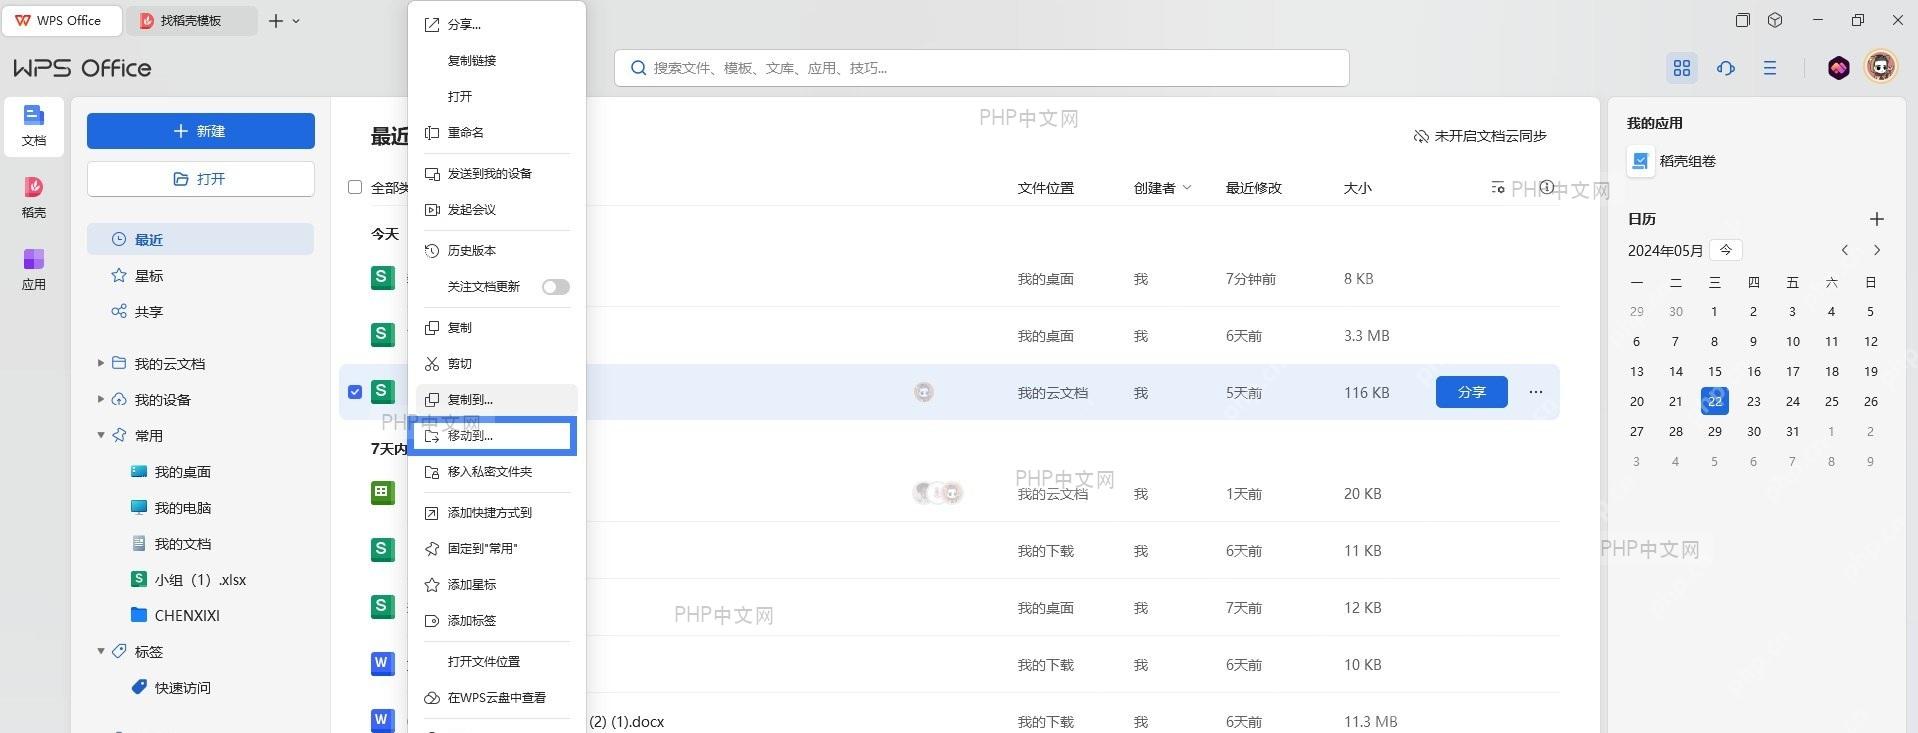Select 重命名 from the context menu

pos(497,132)
